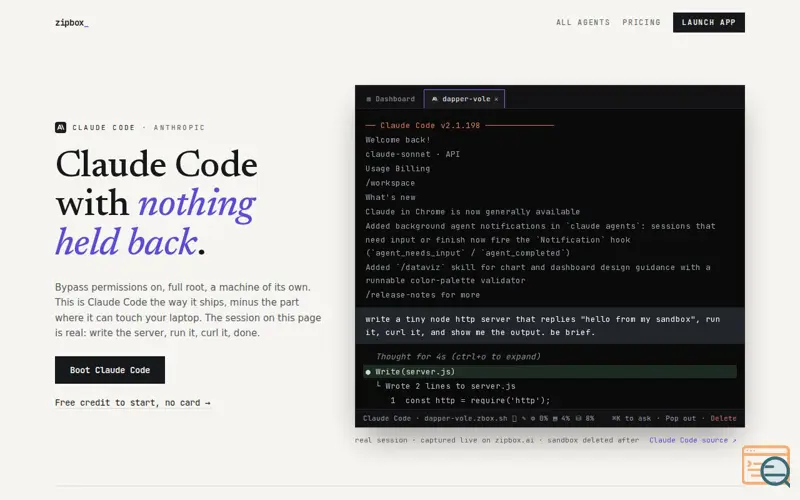Viewport: 800px width, 500px height.
Task: Click the Anthropic logo icon beside CLAUDE CODE
Action: [61, 128]
